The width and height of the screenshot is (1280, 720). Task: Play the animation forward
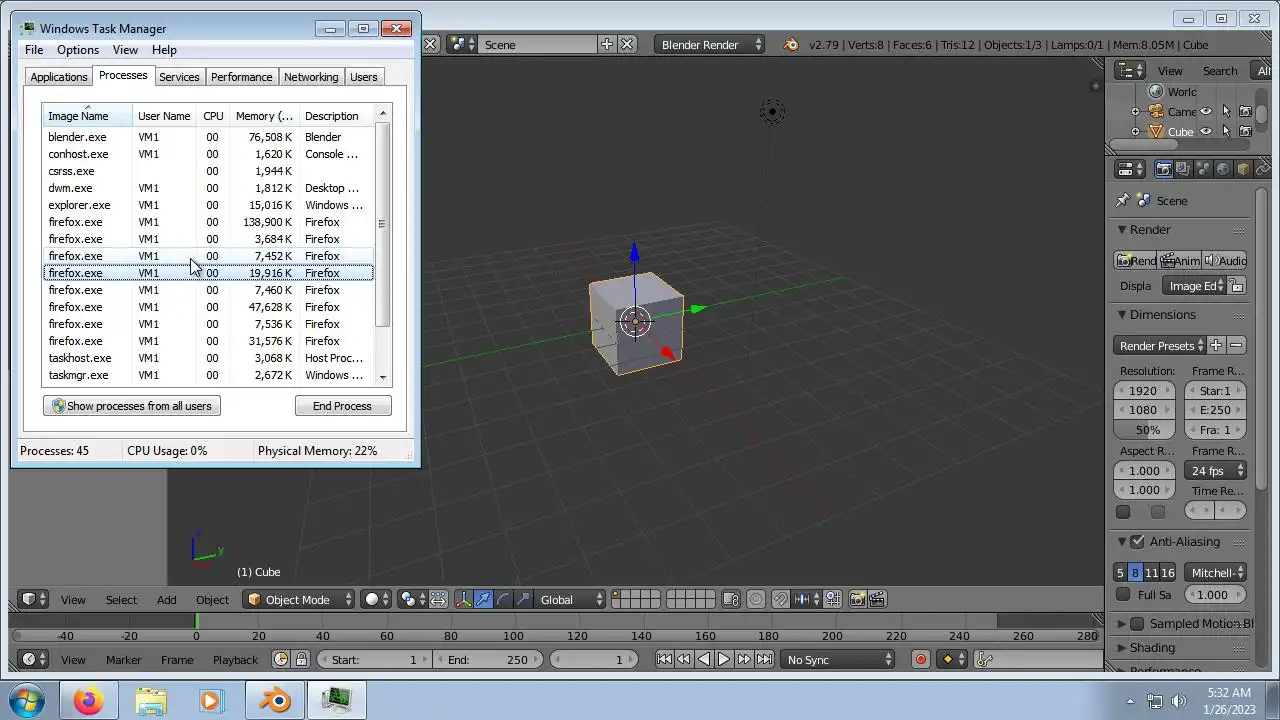[724, 659]
